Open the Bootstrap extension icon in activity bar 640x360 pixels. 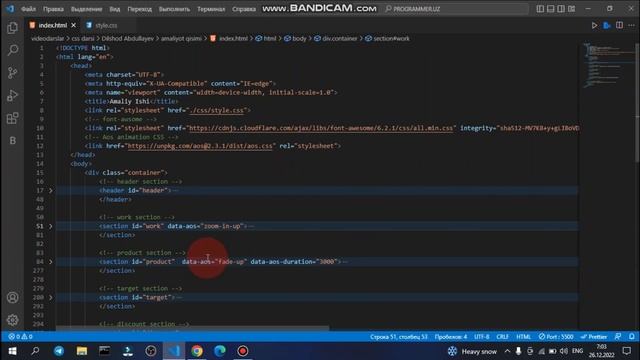tap(13, 140)
